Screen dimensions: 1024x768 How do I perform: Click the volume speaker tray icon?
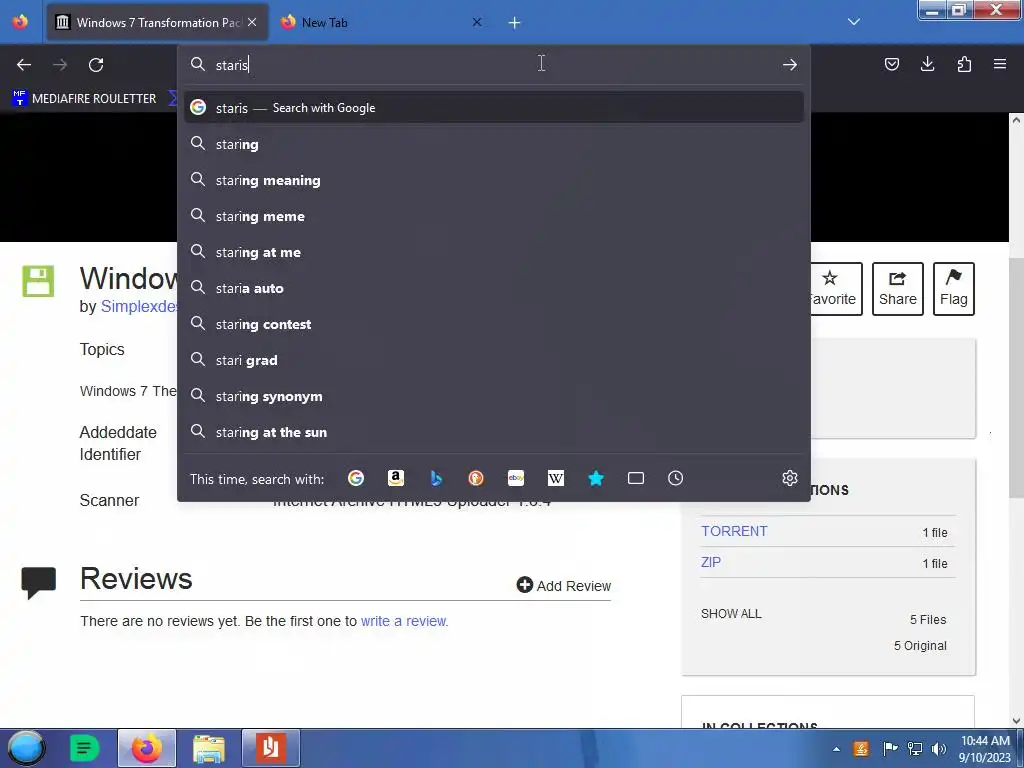click(x=938, y=749)
